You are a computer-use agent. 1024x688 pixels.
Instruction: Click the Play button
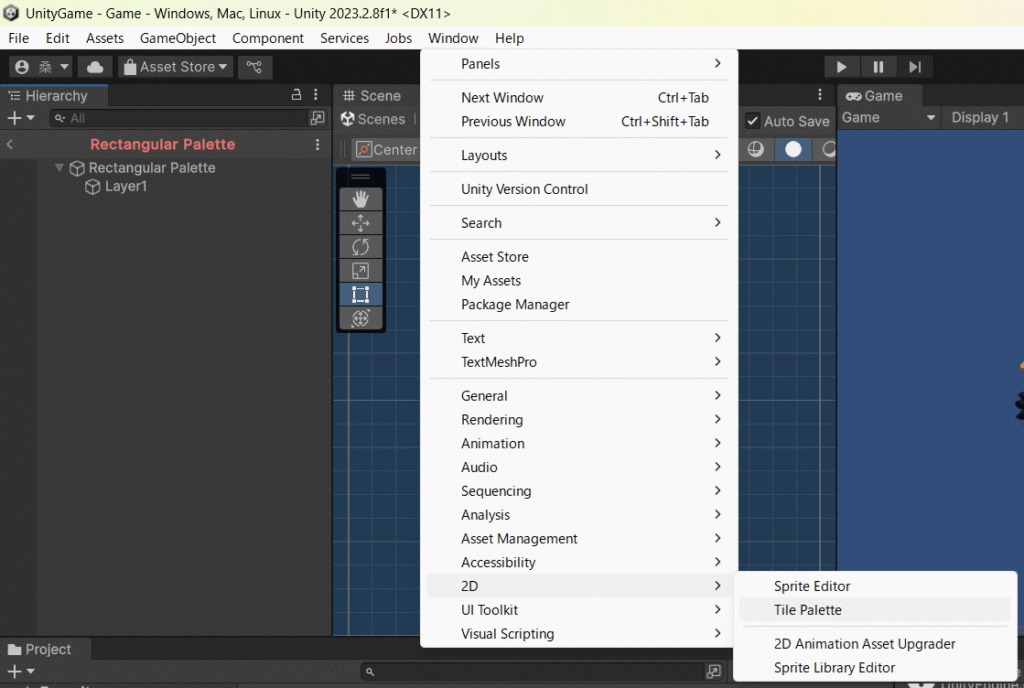click(x=841, y=67)
